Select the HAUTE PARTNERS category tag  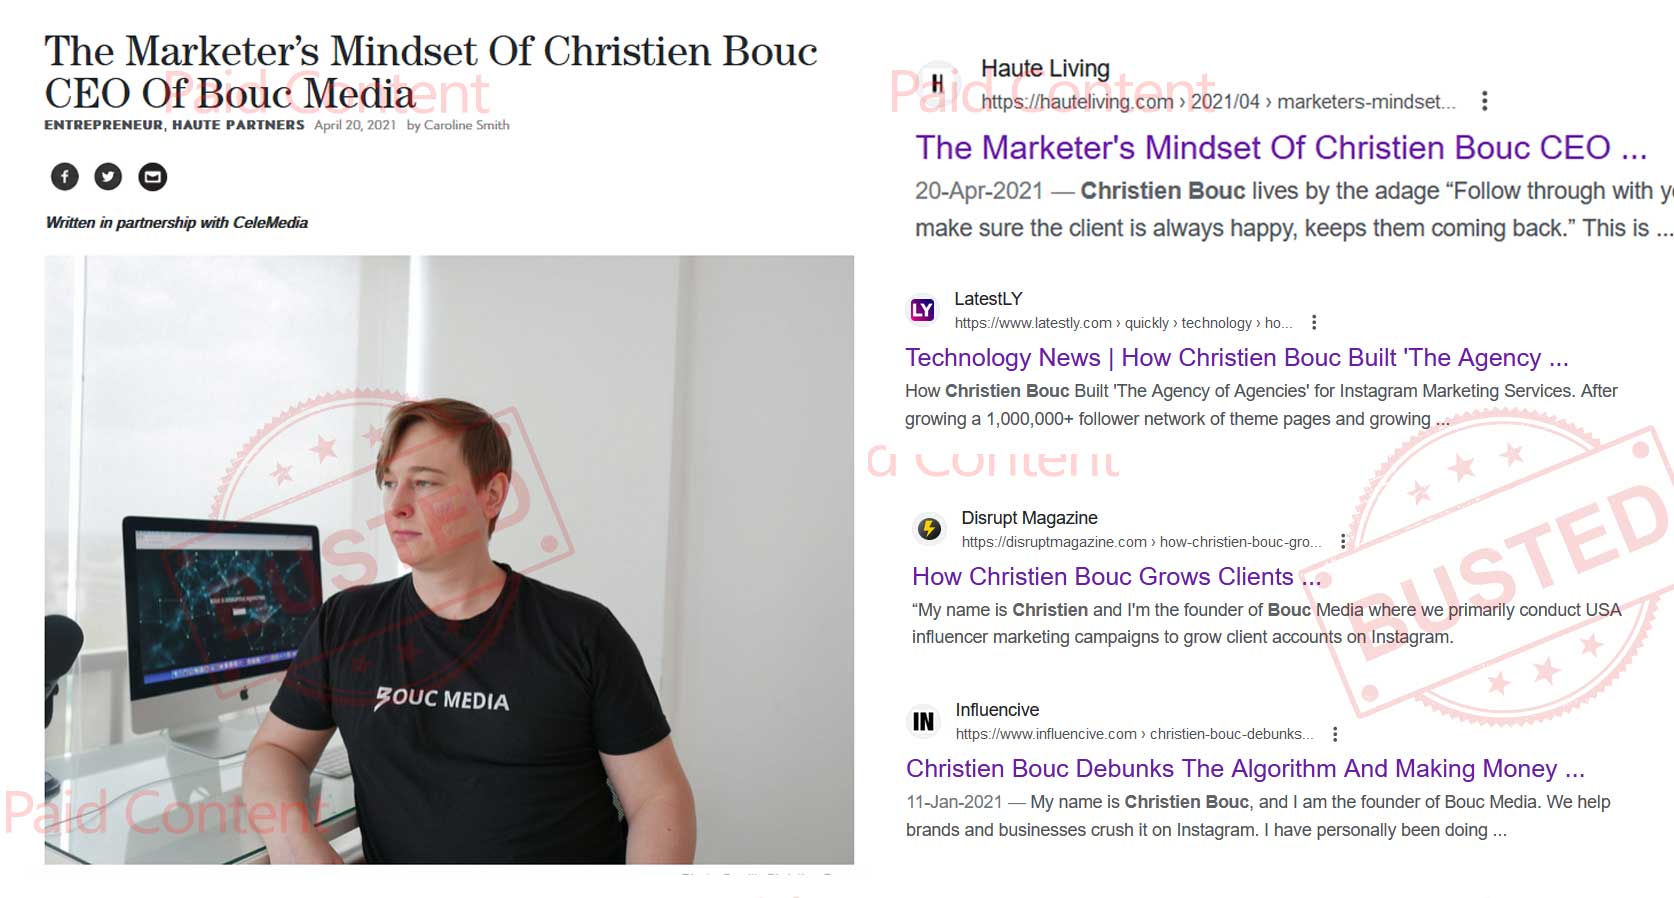coord(238,125)
